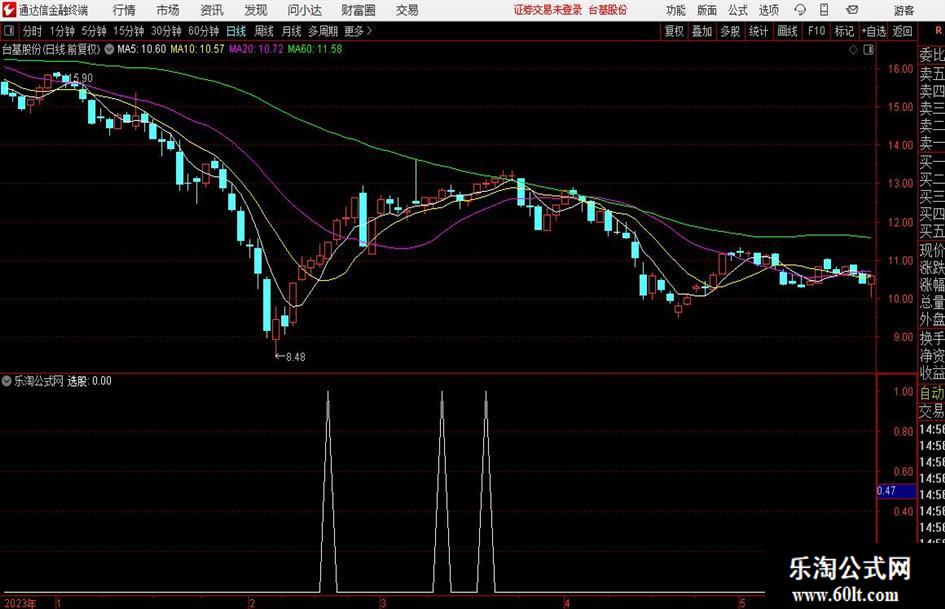The height and width of the screenshot is (609, 945).
Task: Open the 问小达 menu
Action: point(304,10)
